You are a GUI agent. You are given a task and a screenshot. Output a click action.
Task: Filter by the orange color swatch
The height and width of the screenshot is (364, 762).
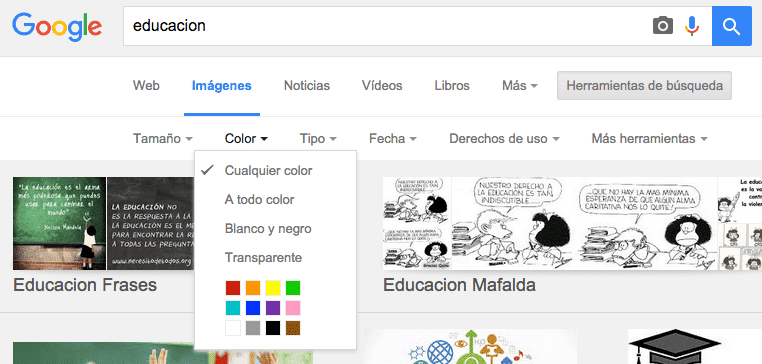click(x=253, y=288)
